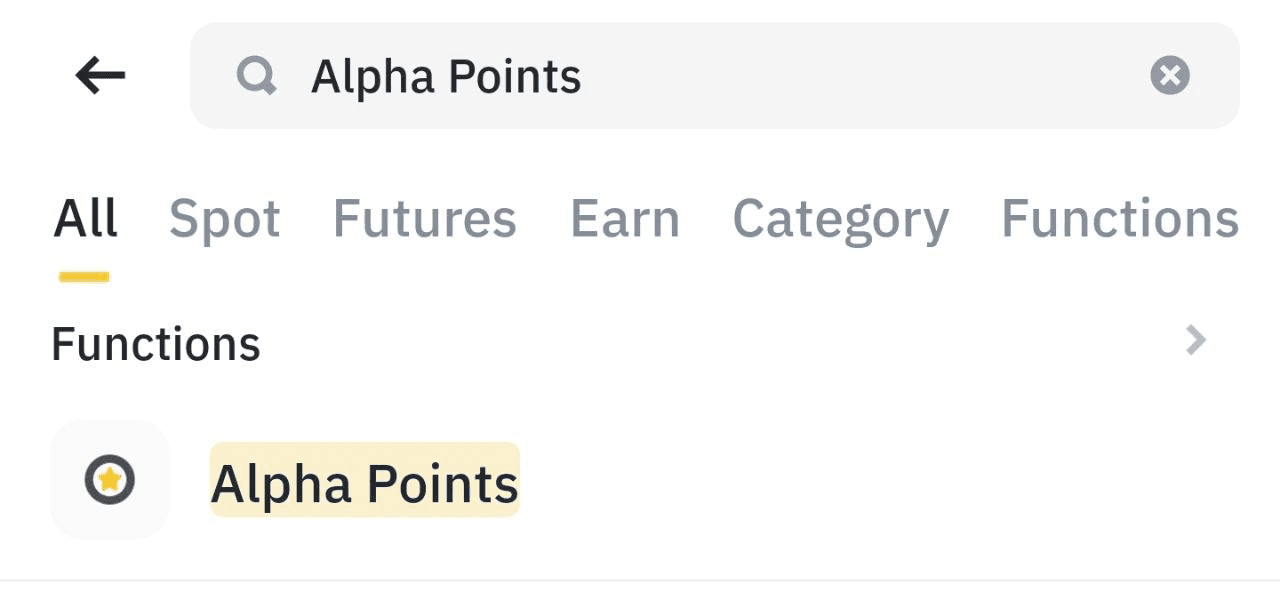1280x596 pixels.
Task: Click the yellow underline indicator beneath All
Action: click(x=84, y=277)
